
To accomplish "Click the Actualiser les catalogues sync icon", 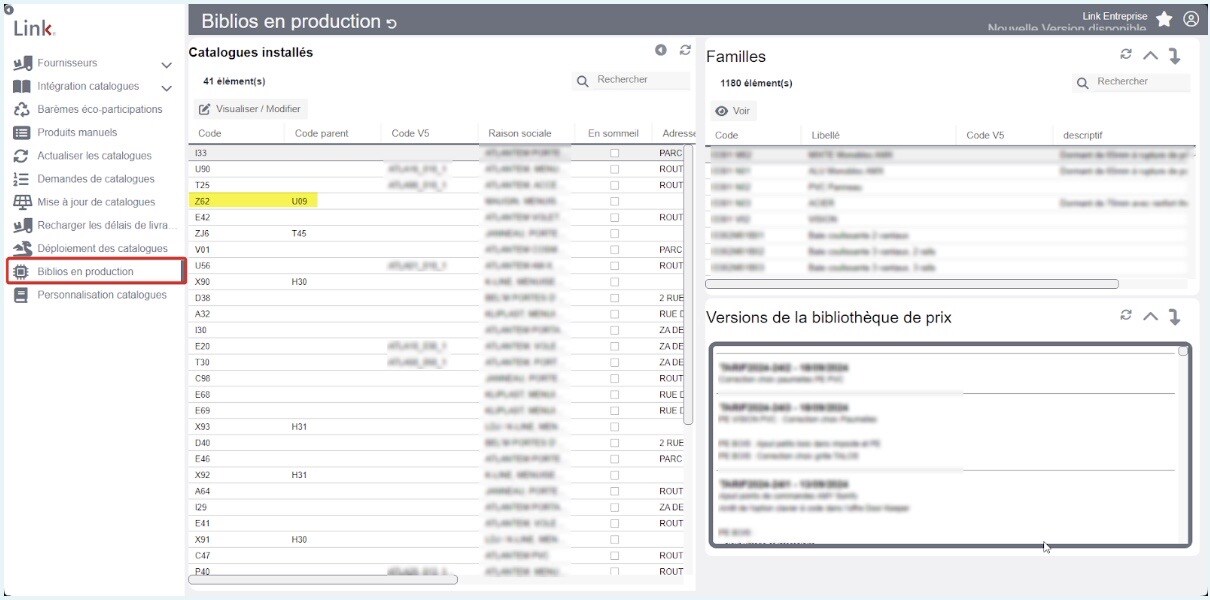I will pyautogui.click(x=21, y=156).
